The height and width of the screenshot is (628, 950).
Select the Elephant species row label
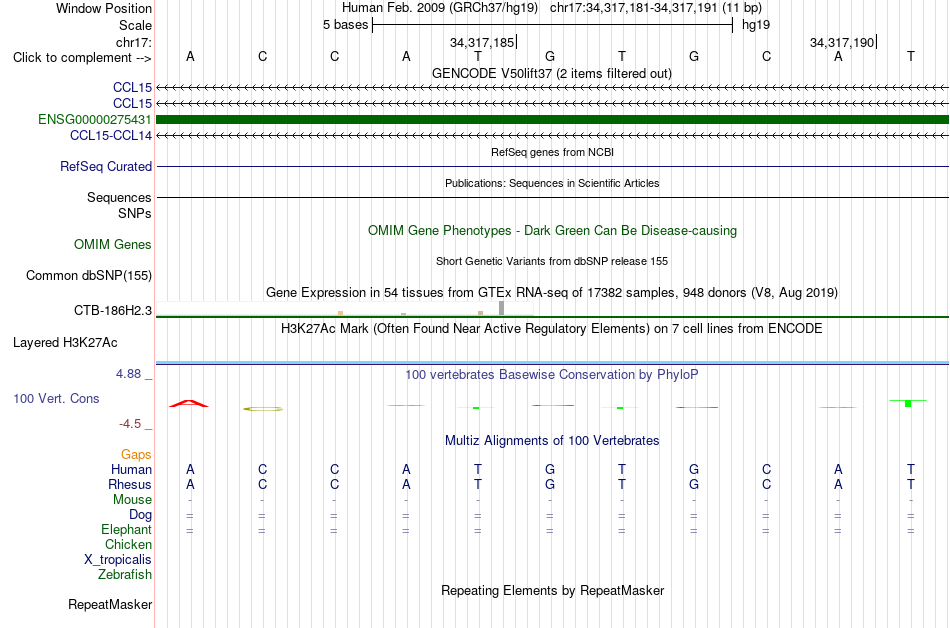click(x=127, y=529)
